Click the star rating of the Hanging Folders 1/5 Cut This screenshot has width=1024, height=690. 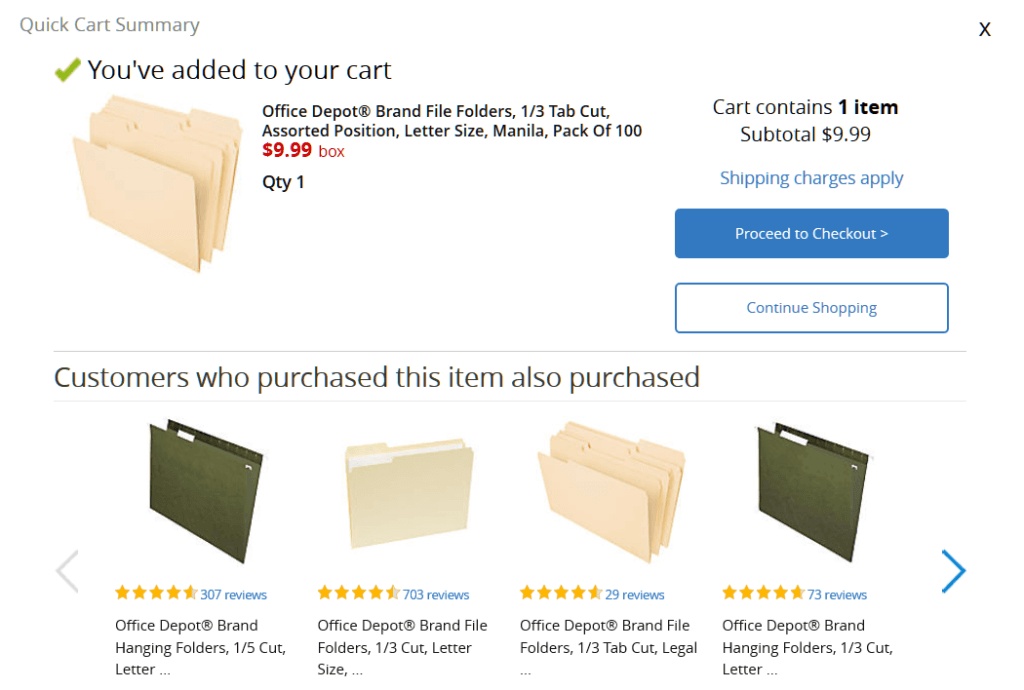click(155, 593)
